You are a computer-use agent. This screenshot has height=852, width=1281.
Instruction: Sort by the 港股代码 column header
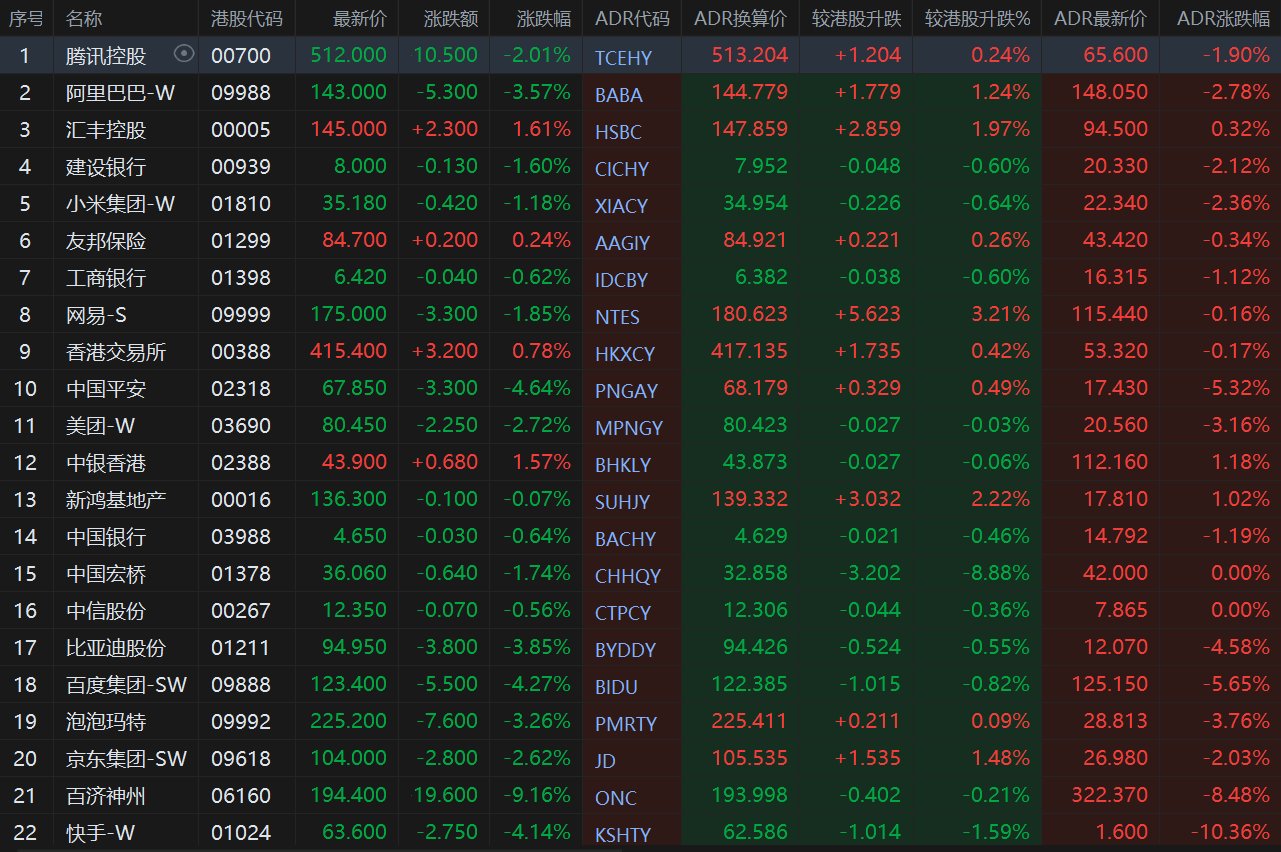(x=247, y=19)
